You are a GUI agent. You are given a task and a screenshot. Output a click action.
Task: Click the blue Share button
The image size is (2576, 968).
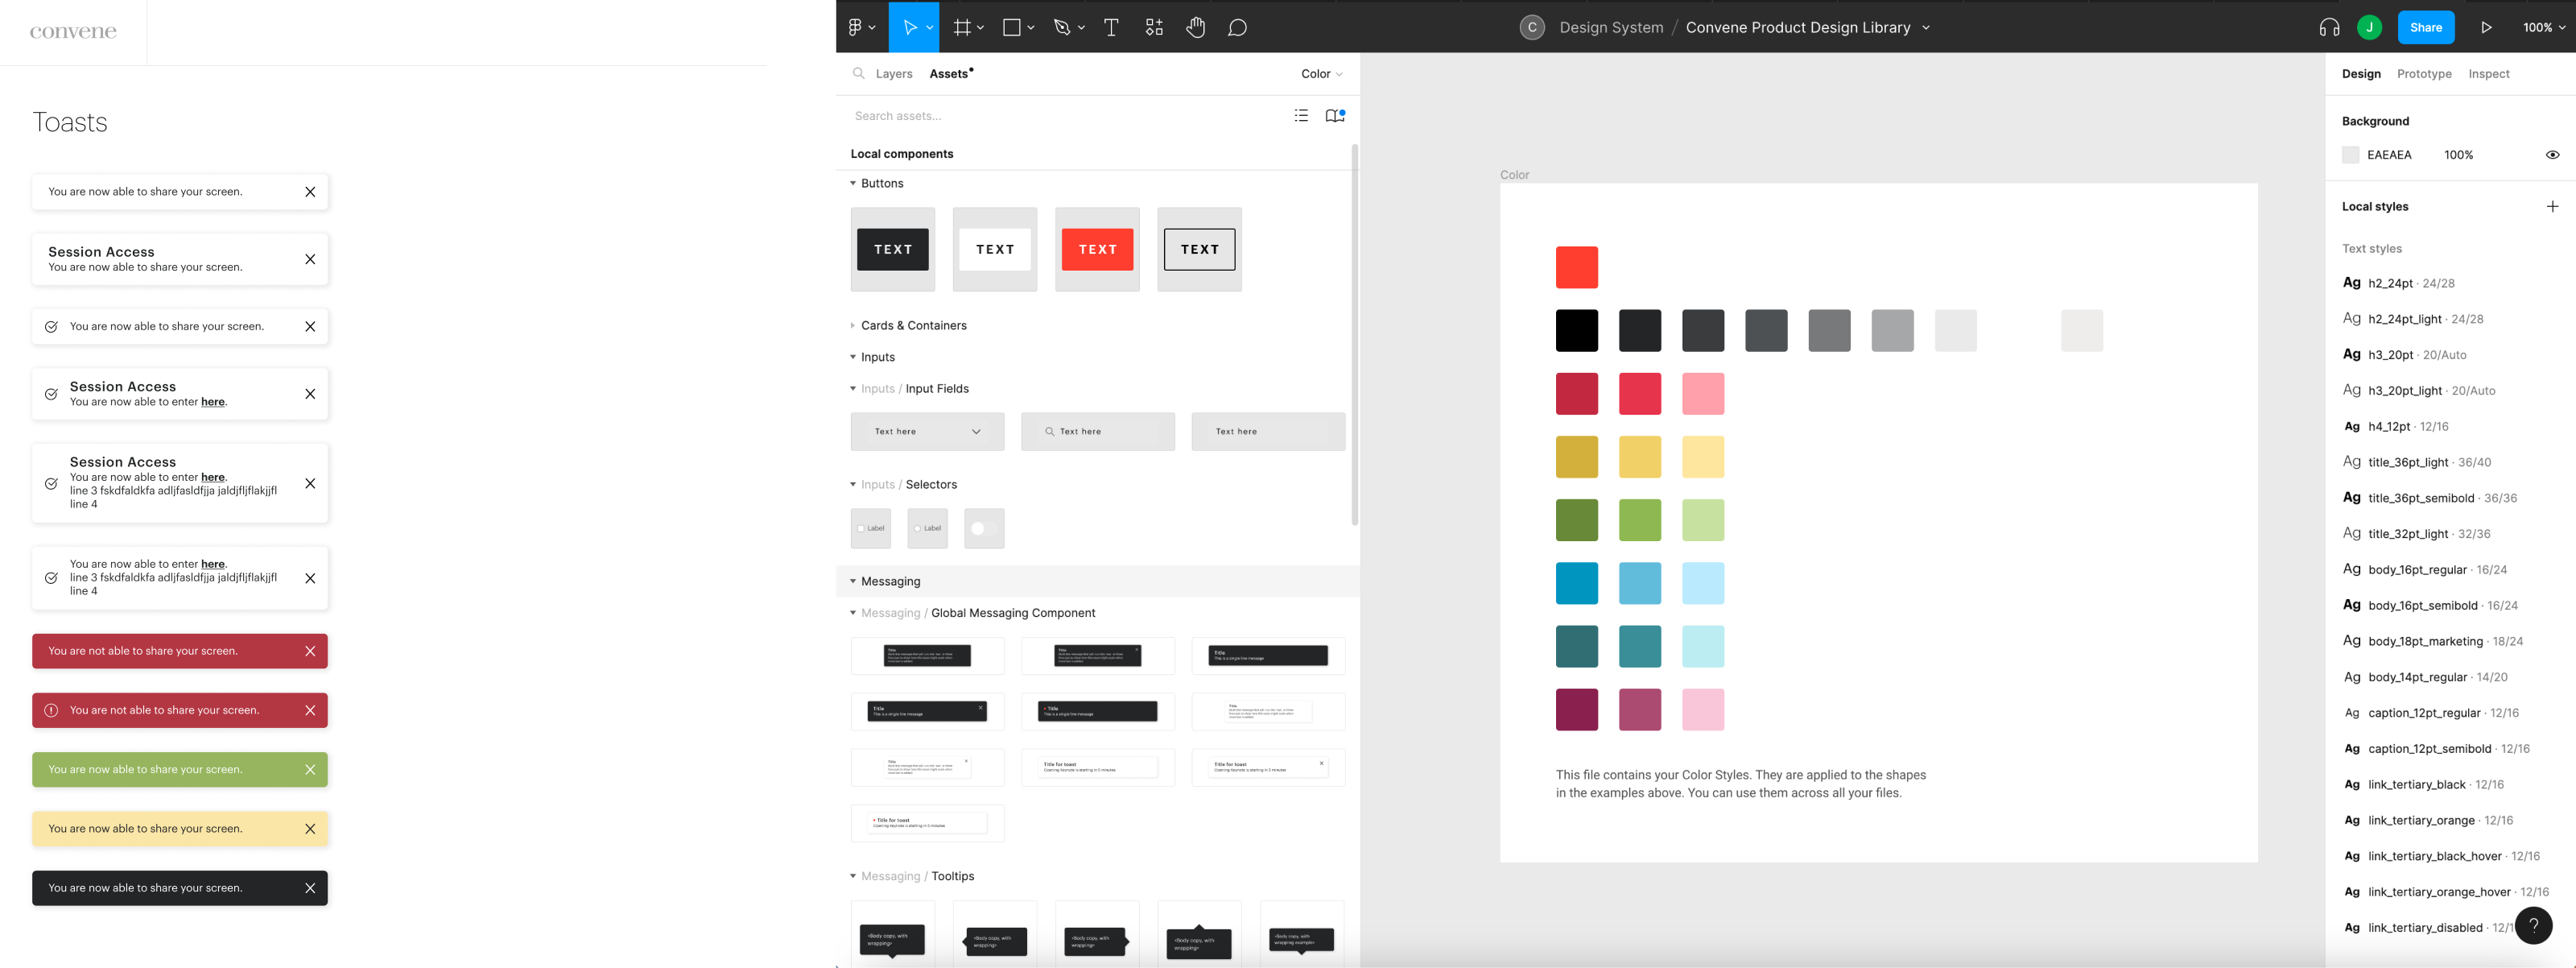point(2426,27)
